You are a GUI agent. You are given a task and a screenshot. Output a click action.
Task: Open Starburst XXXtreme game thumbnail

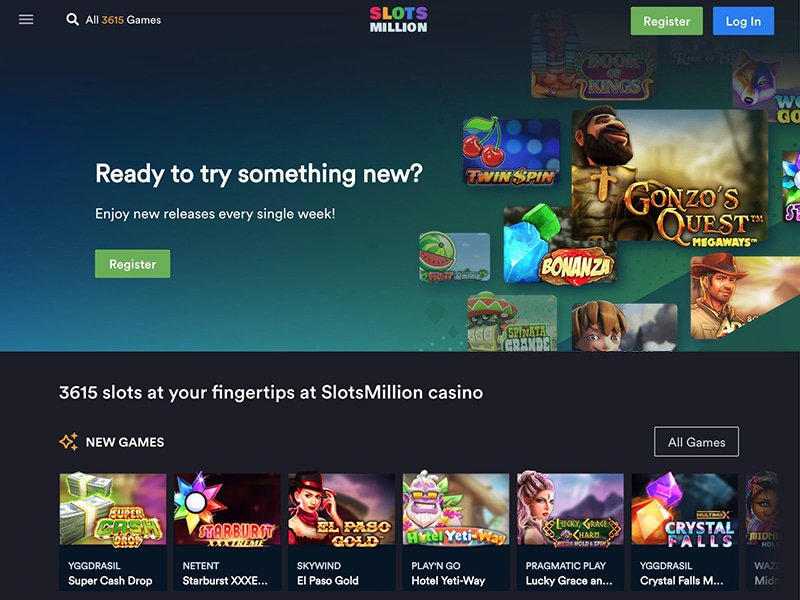pyautogui.click(x=227, y=509)
